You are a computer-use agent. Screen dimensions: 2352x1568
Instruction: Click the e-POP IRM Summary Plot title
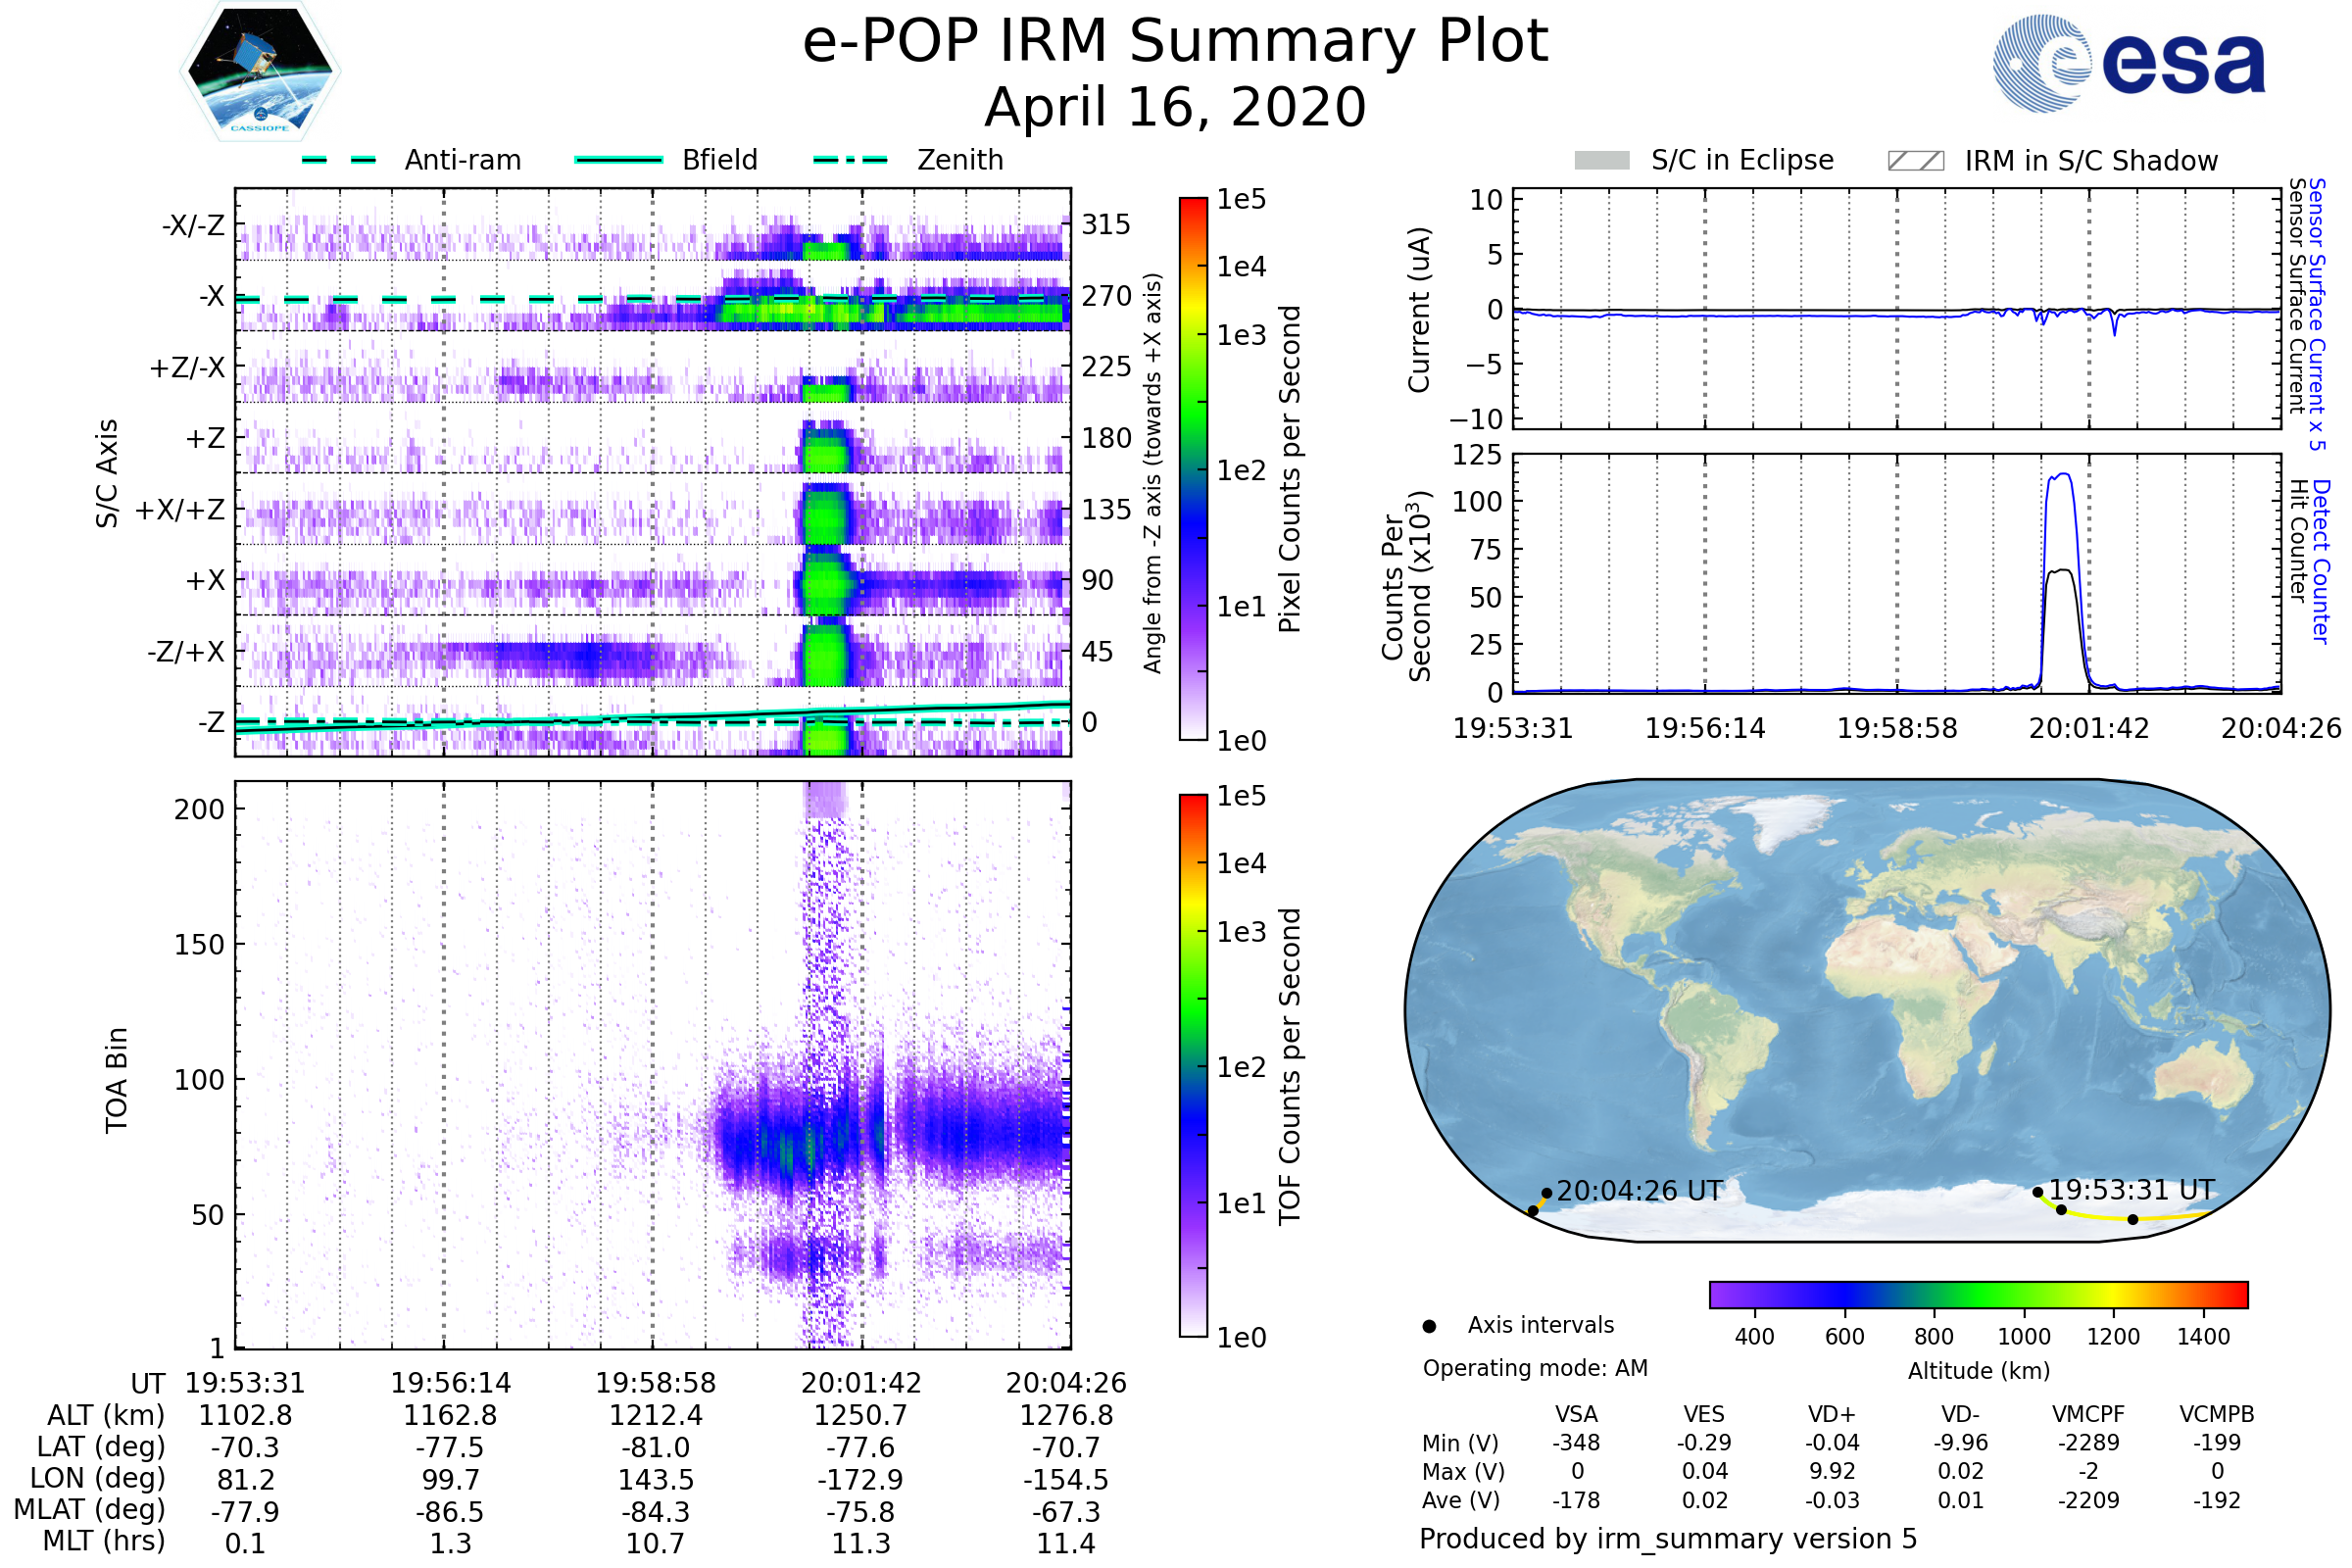[x=1175, y=42]
